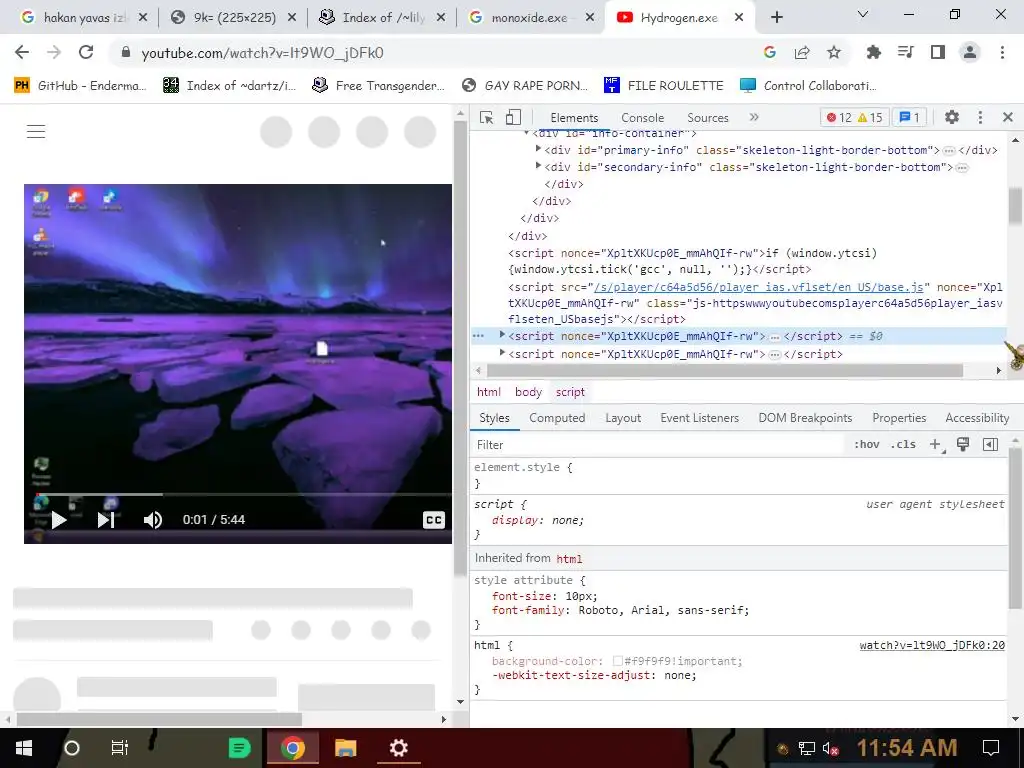
Task: Click the #f9f9f9 color swatch
Action: 617,661
